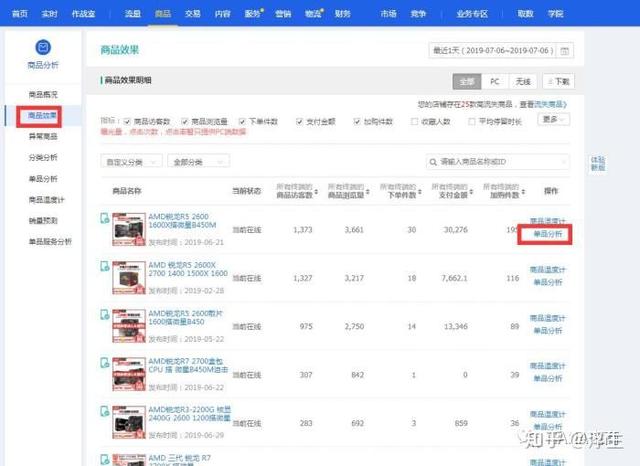This screenshot has height=466, width=640.
Task: Open the 作战室 top navigation item
Action: (x=83, y=14)
